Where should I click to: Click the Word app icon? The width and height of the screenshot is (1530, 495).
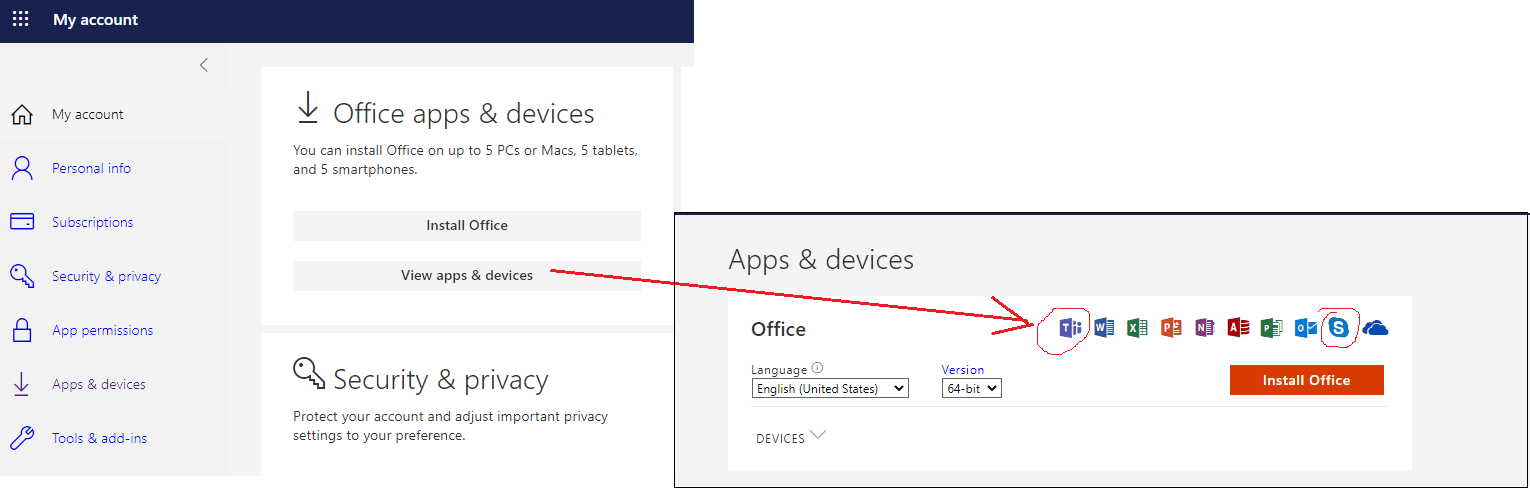[x=1104, y=328]
